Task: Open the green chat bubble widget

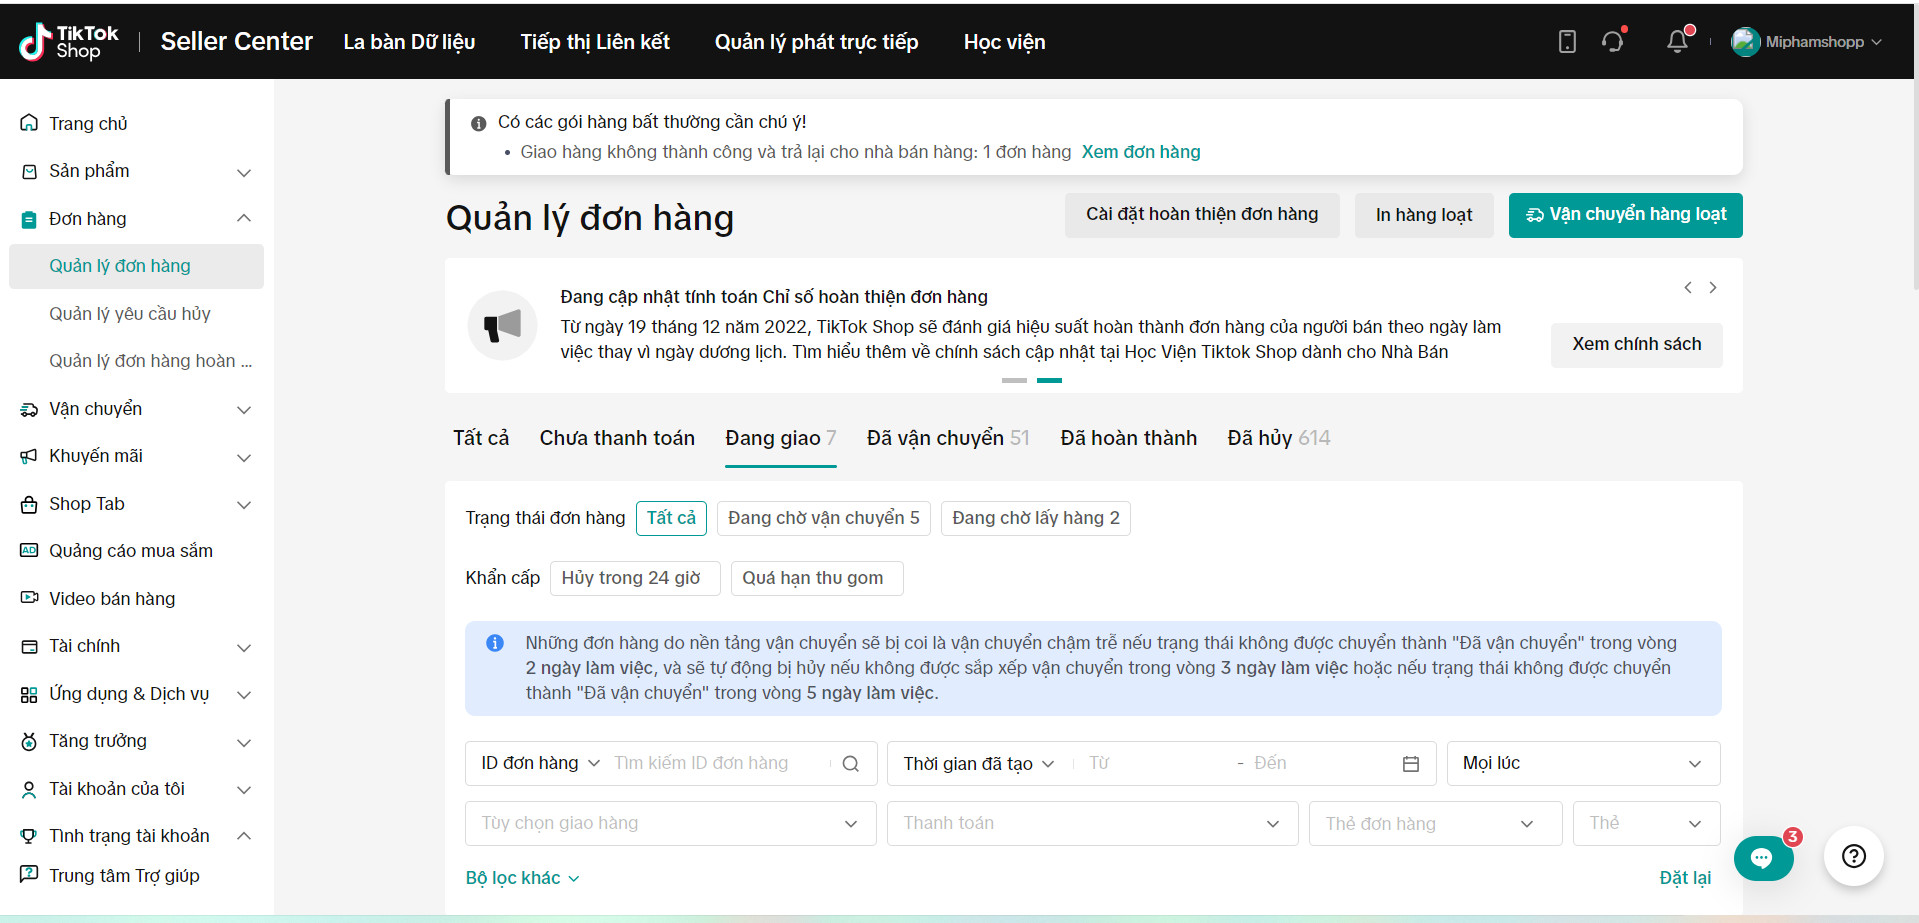Action: click(1762, 858)
